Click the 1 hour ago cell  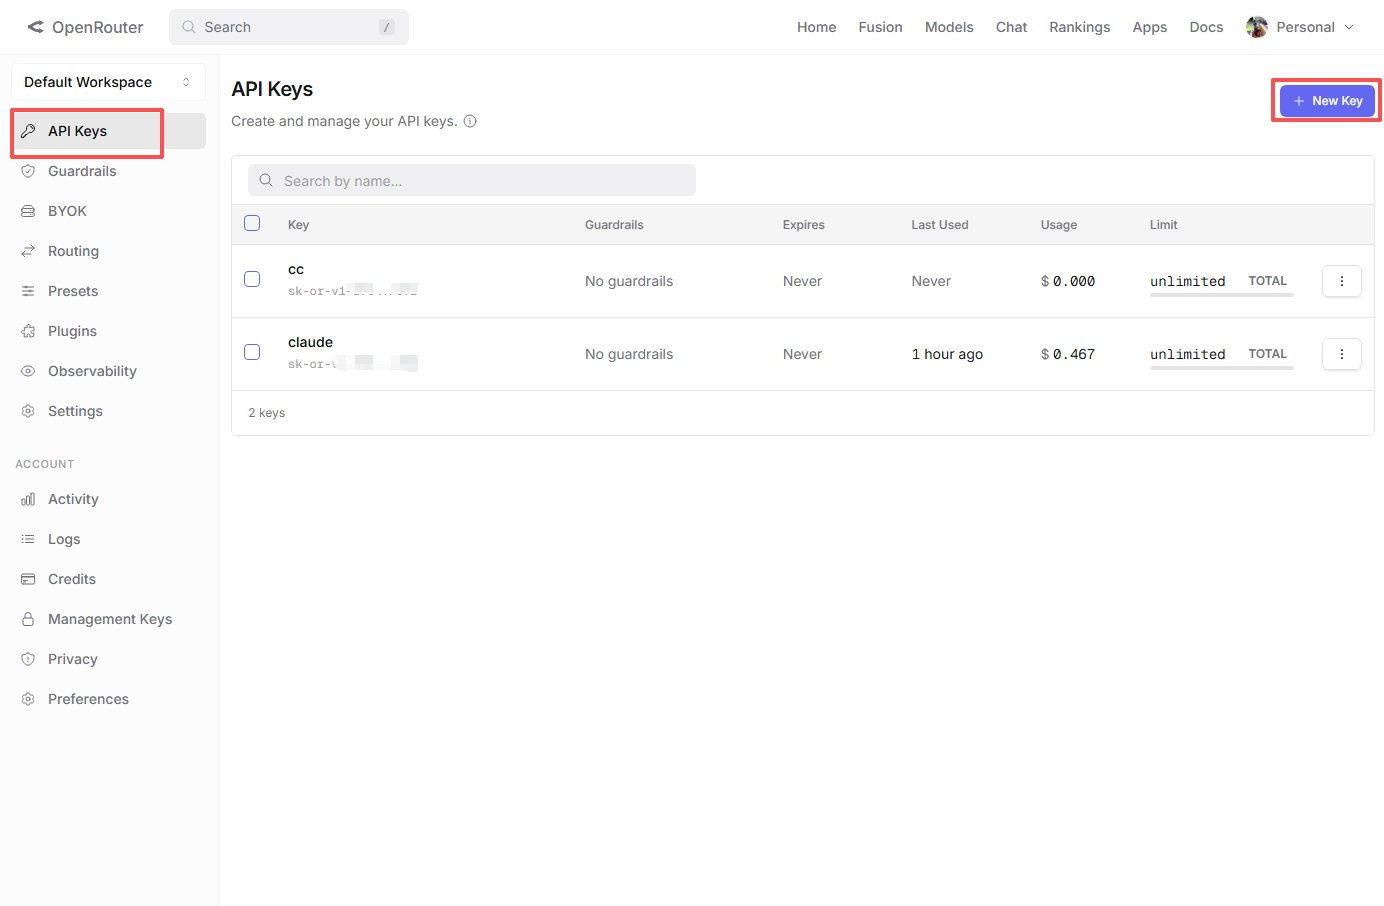[x=947, y=354]
